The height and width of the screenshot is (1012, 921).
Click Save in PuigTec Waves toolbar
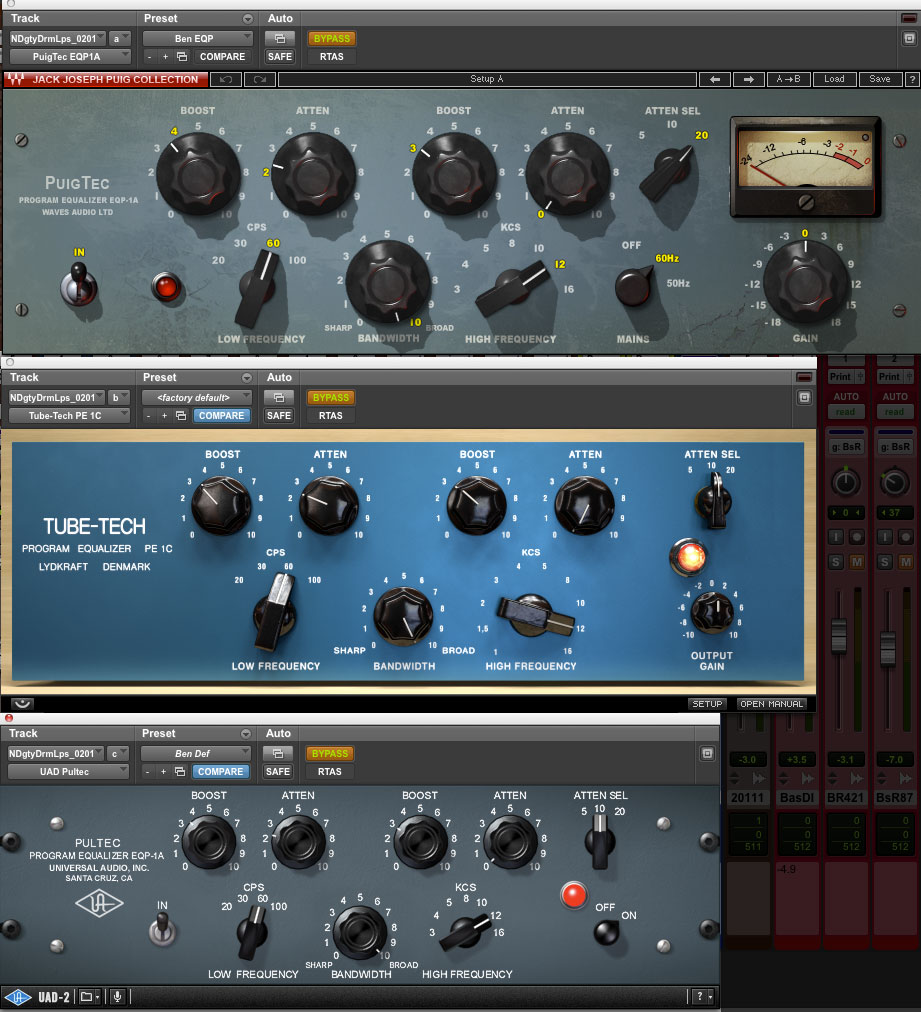coord(880,79)
